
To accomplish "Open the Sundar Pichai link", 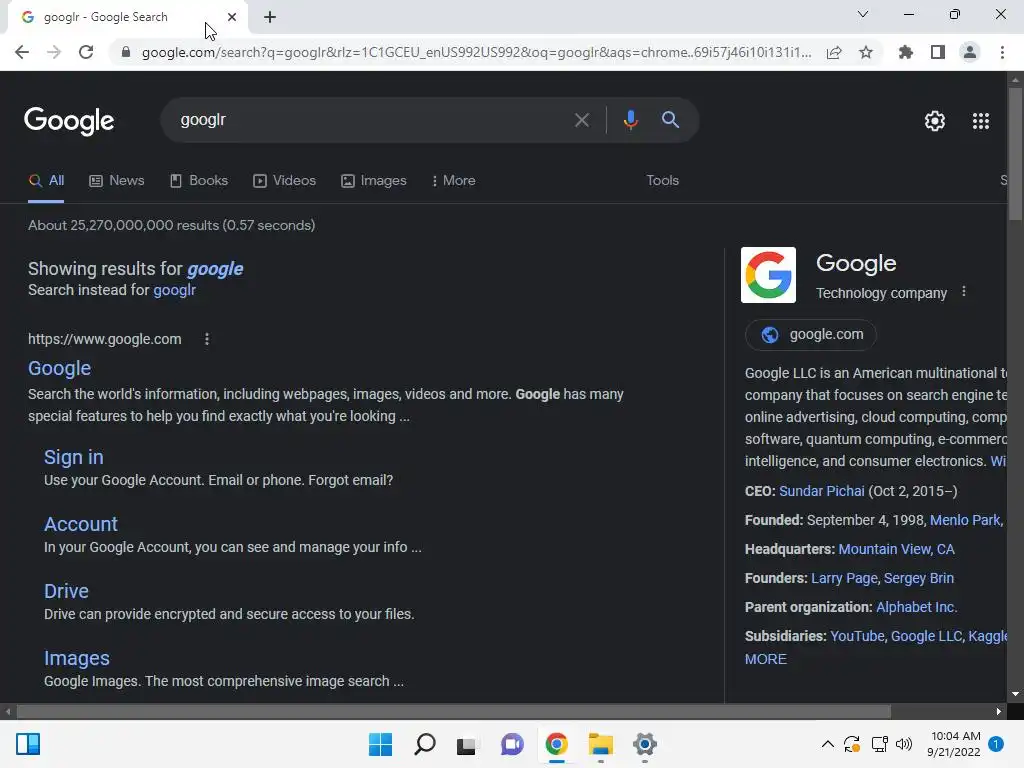I will [x=822, y=491].
